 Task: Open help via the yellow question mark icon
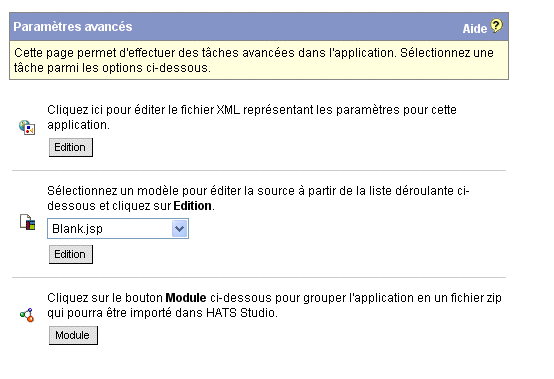(496, 25)
